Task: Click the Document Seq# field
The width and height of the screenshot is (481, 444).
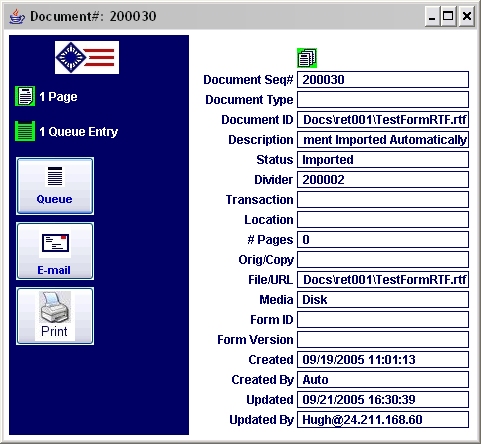Action: coord(383,80)
